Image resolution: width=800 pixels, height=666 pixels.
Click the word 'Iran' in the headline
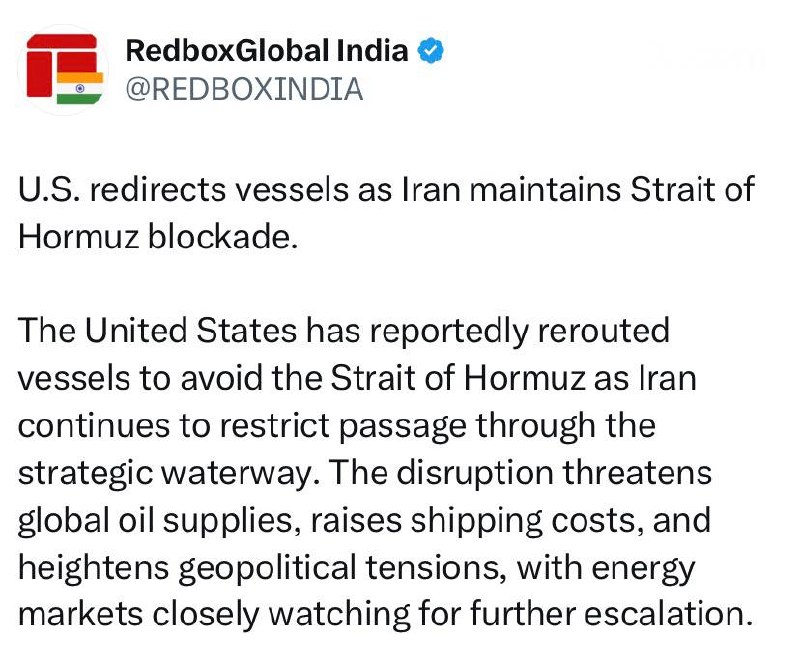point(431,189)
